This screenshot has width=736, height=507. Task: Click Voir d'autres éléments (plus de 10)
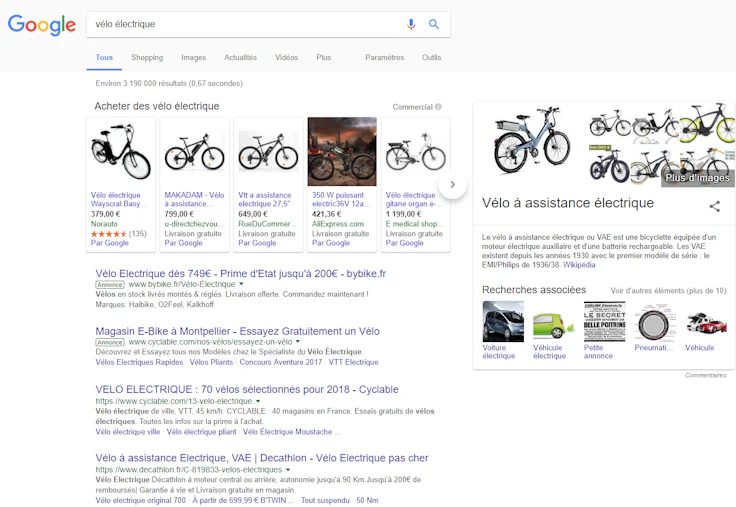pyautogui.click(x=668, y=291)
